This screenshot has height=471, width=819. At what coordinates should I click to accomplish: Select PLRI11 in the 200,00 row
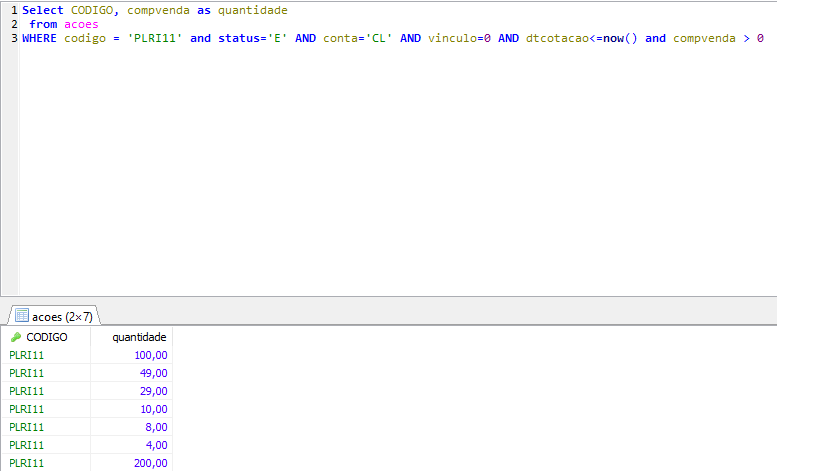tap(46, 463)
